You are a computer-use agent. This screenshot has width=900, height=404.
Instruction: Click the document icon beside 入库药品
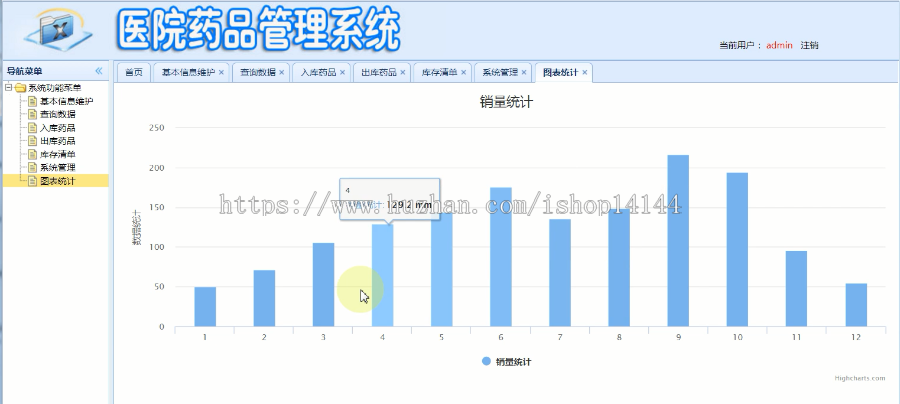tap(33, 127)
